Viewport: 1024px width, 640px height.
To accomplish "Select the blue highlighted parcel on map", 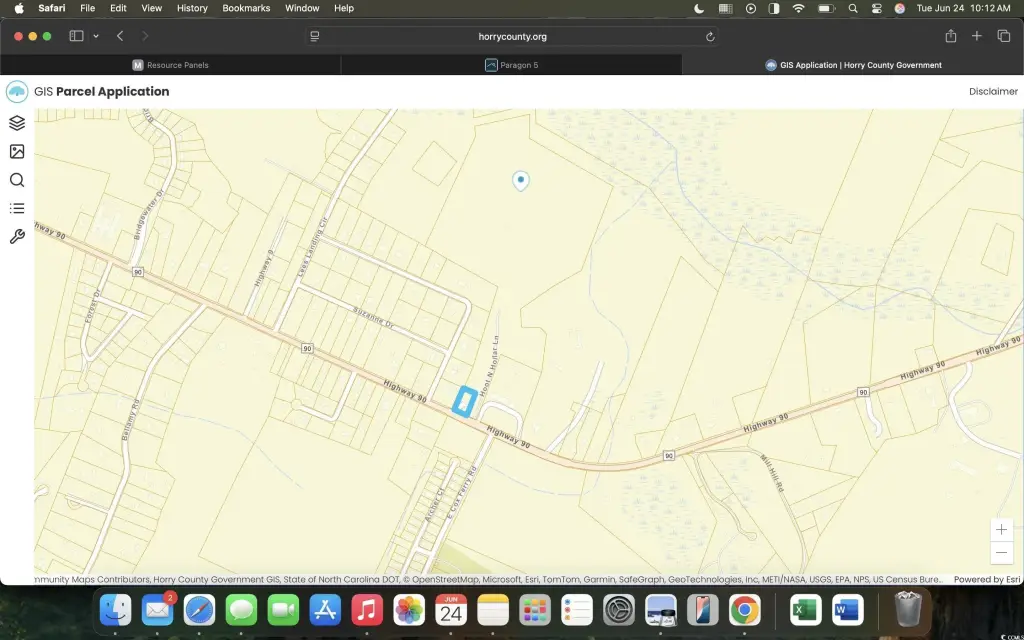I will point(462,401).
